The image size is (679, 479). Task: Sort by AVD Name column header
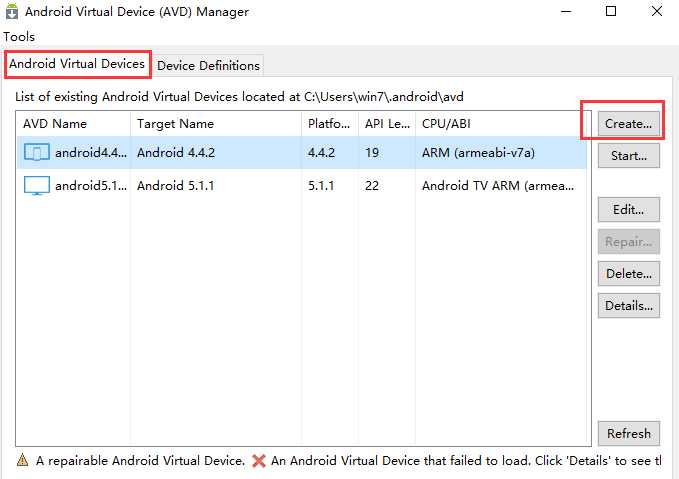pos(73,124)
